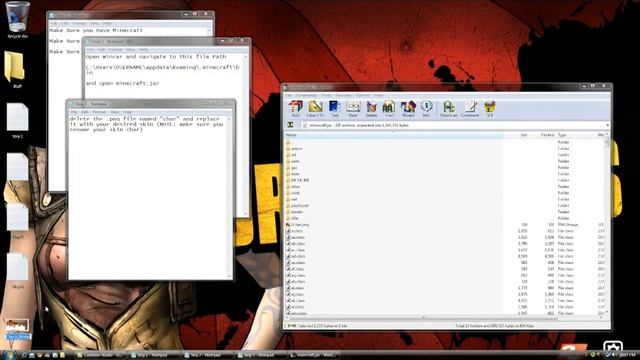This screenshot has height=360, width=640.
Task: Click inside the Step 3 Notepad text area
Action: click(148, 196)
